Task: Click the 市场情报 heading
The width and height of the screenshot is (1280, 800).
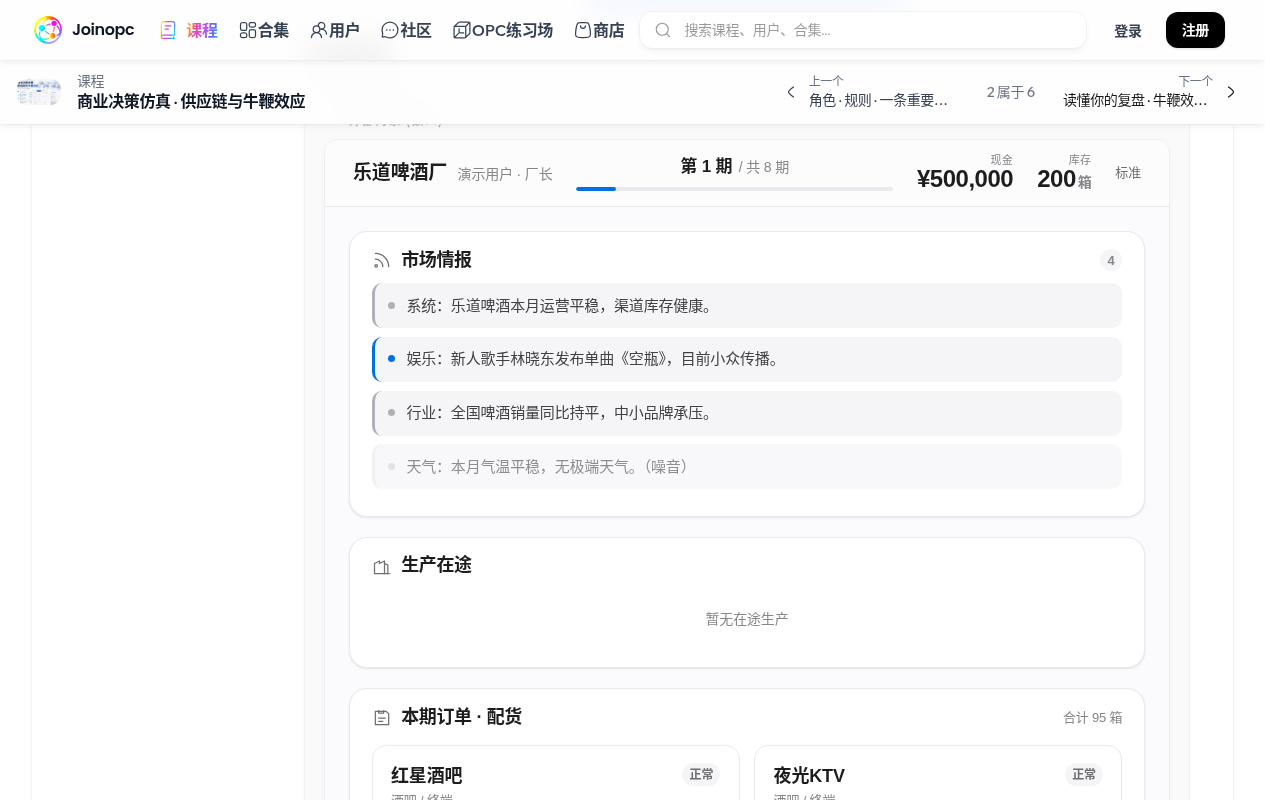Action: point(436,260)
